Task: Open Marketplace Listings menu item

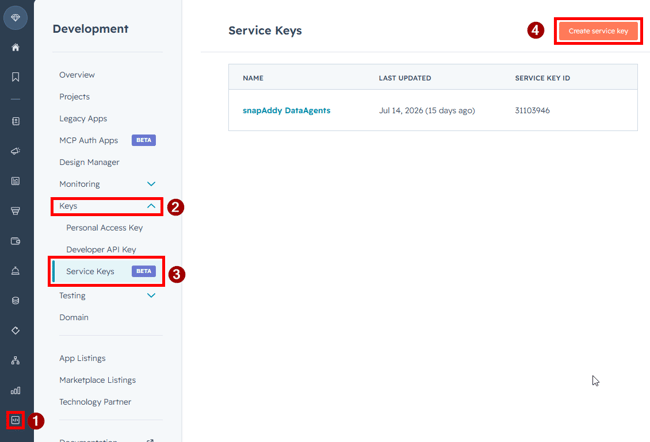Action: [x=97, y=380]
